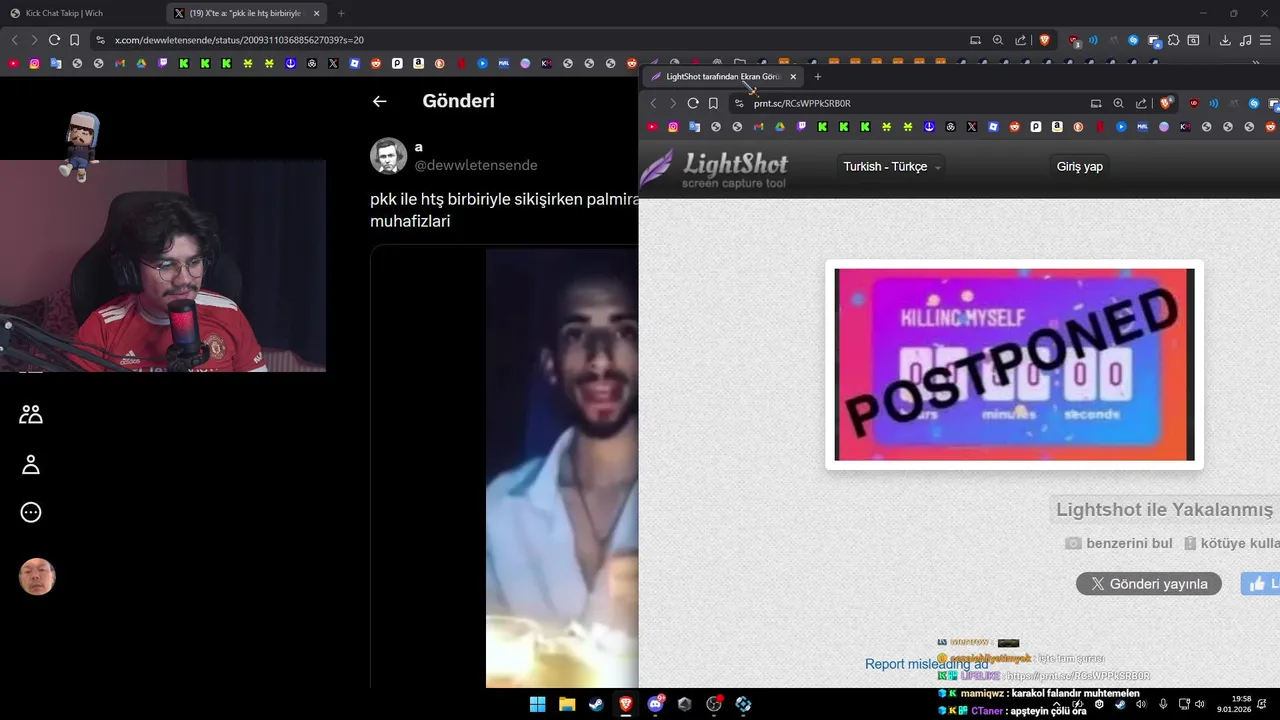
Task: Open File Explorer from the taskbar
Action: point(567,704)
